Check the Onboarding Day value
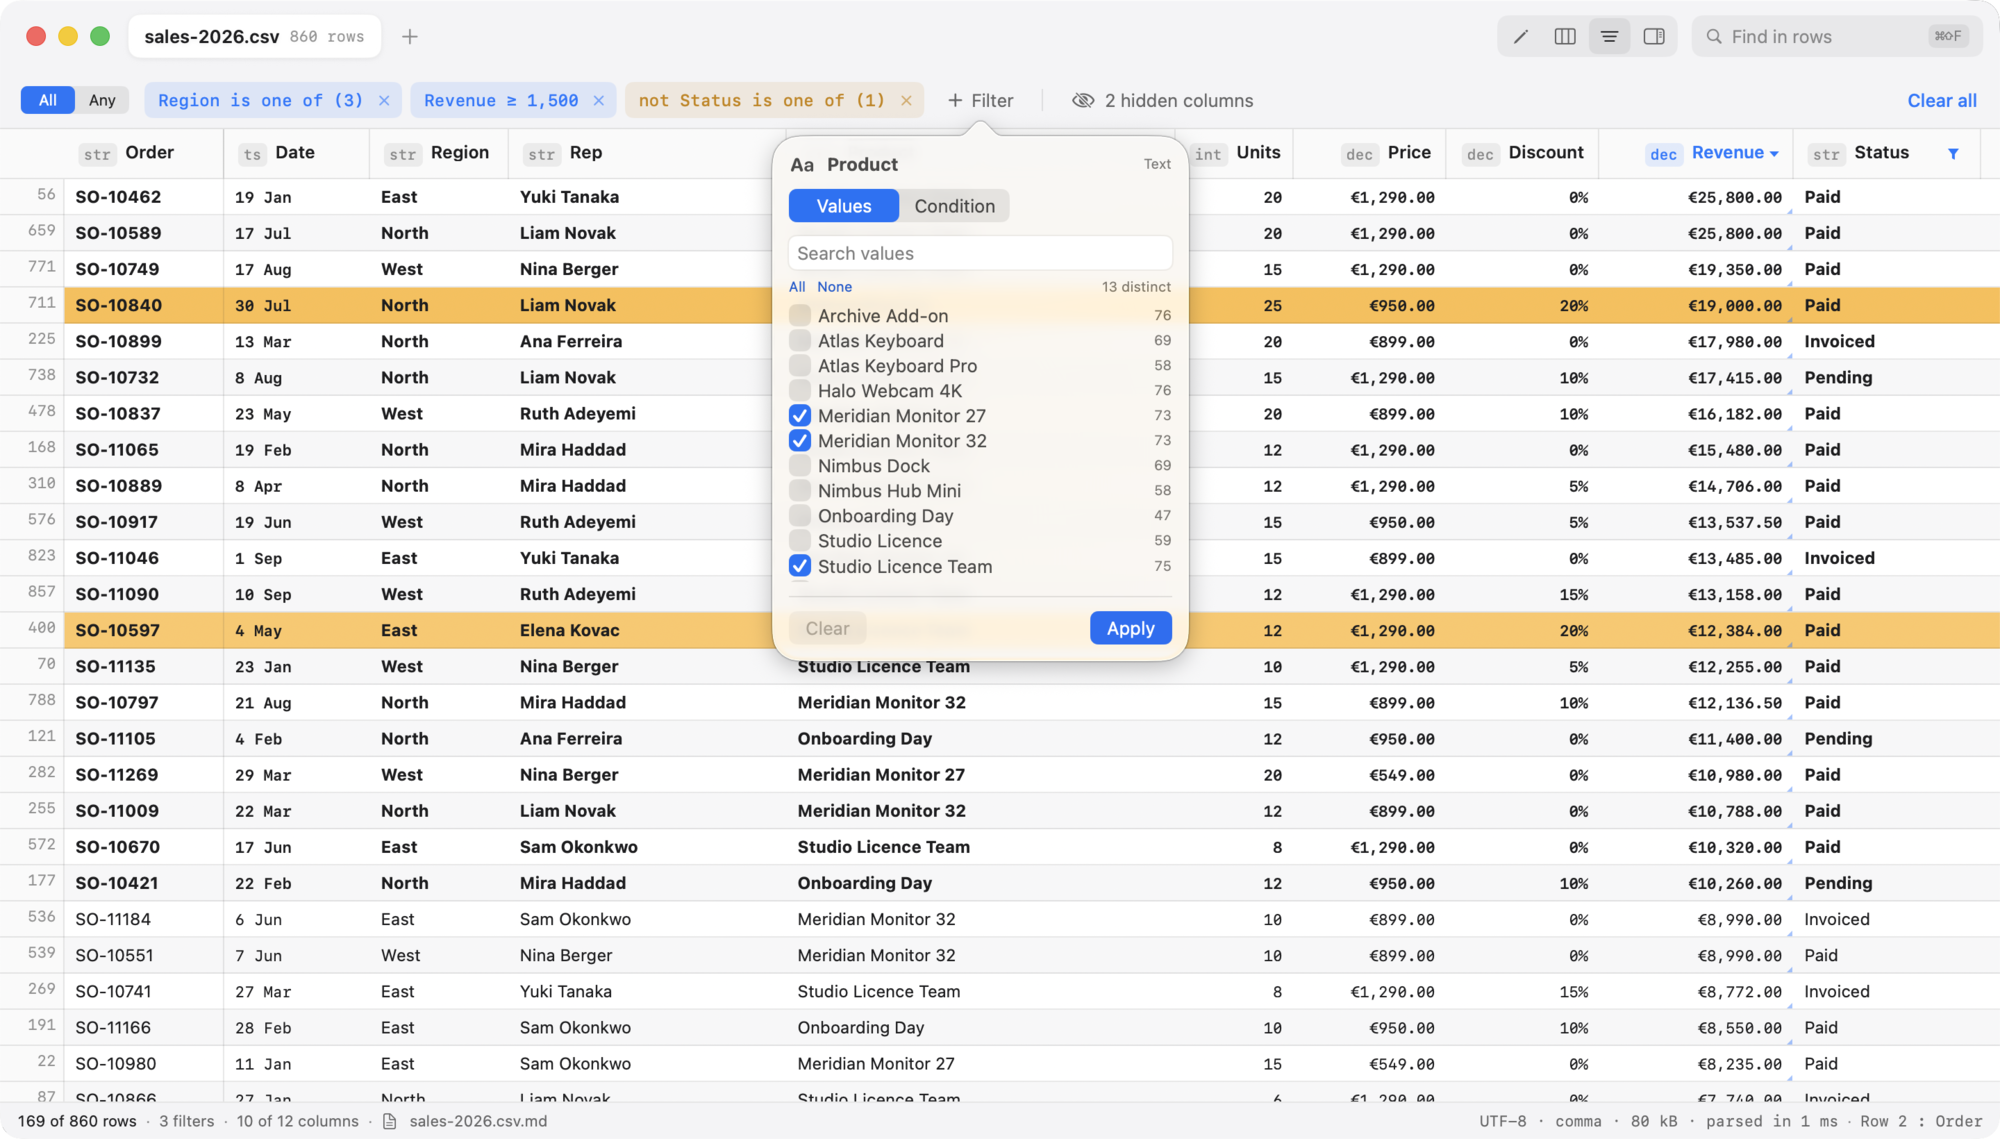 click(x=800, y=515)
